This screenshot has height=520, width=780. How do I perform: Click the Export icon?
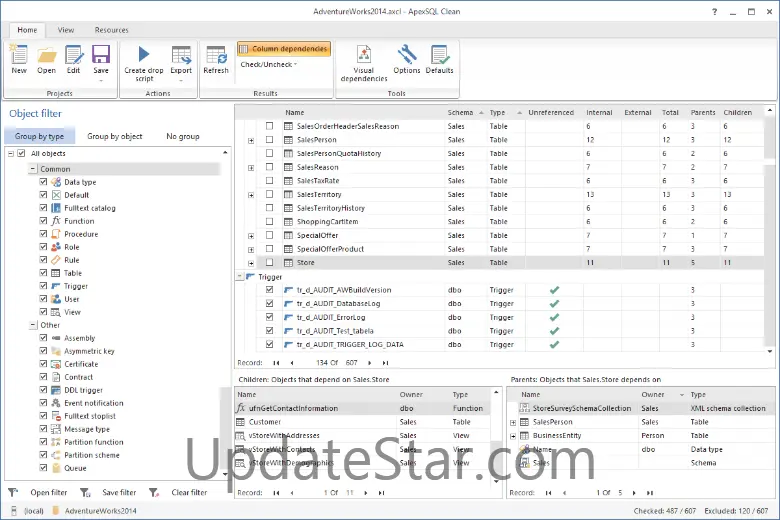pyautogui.click(x=181, y=55)
